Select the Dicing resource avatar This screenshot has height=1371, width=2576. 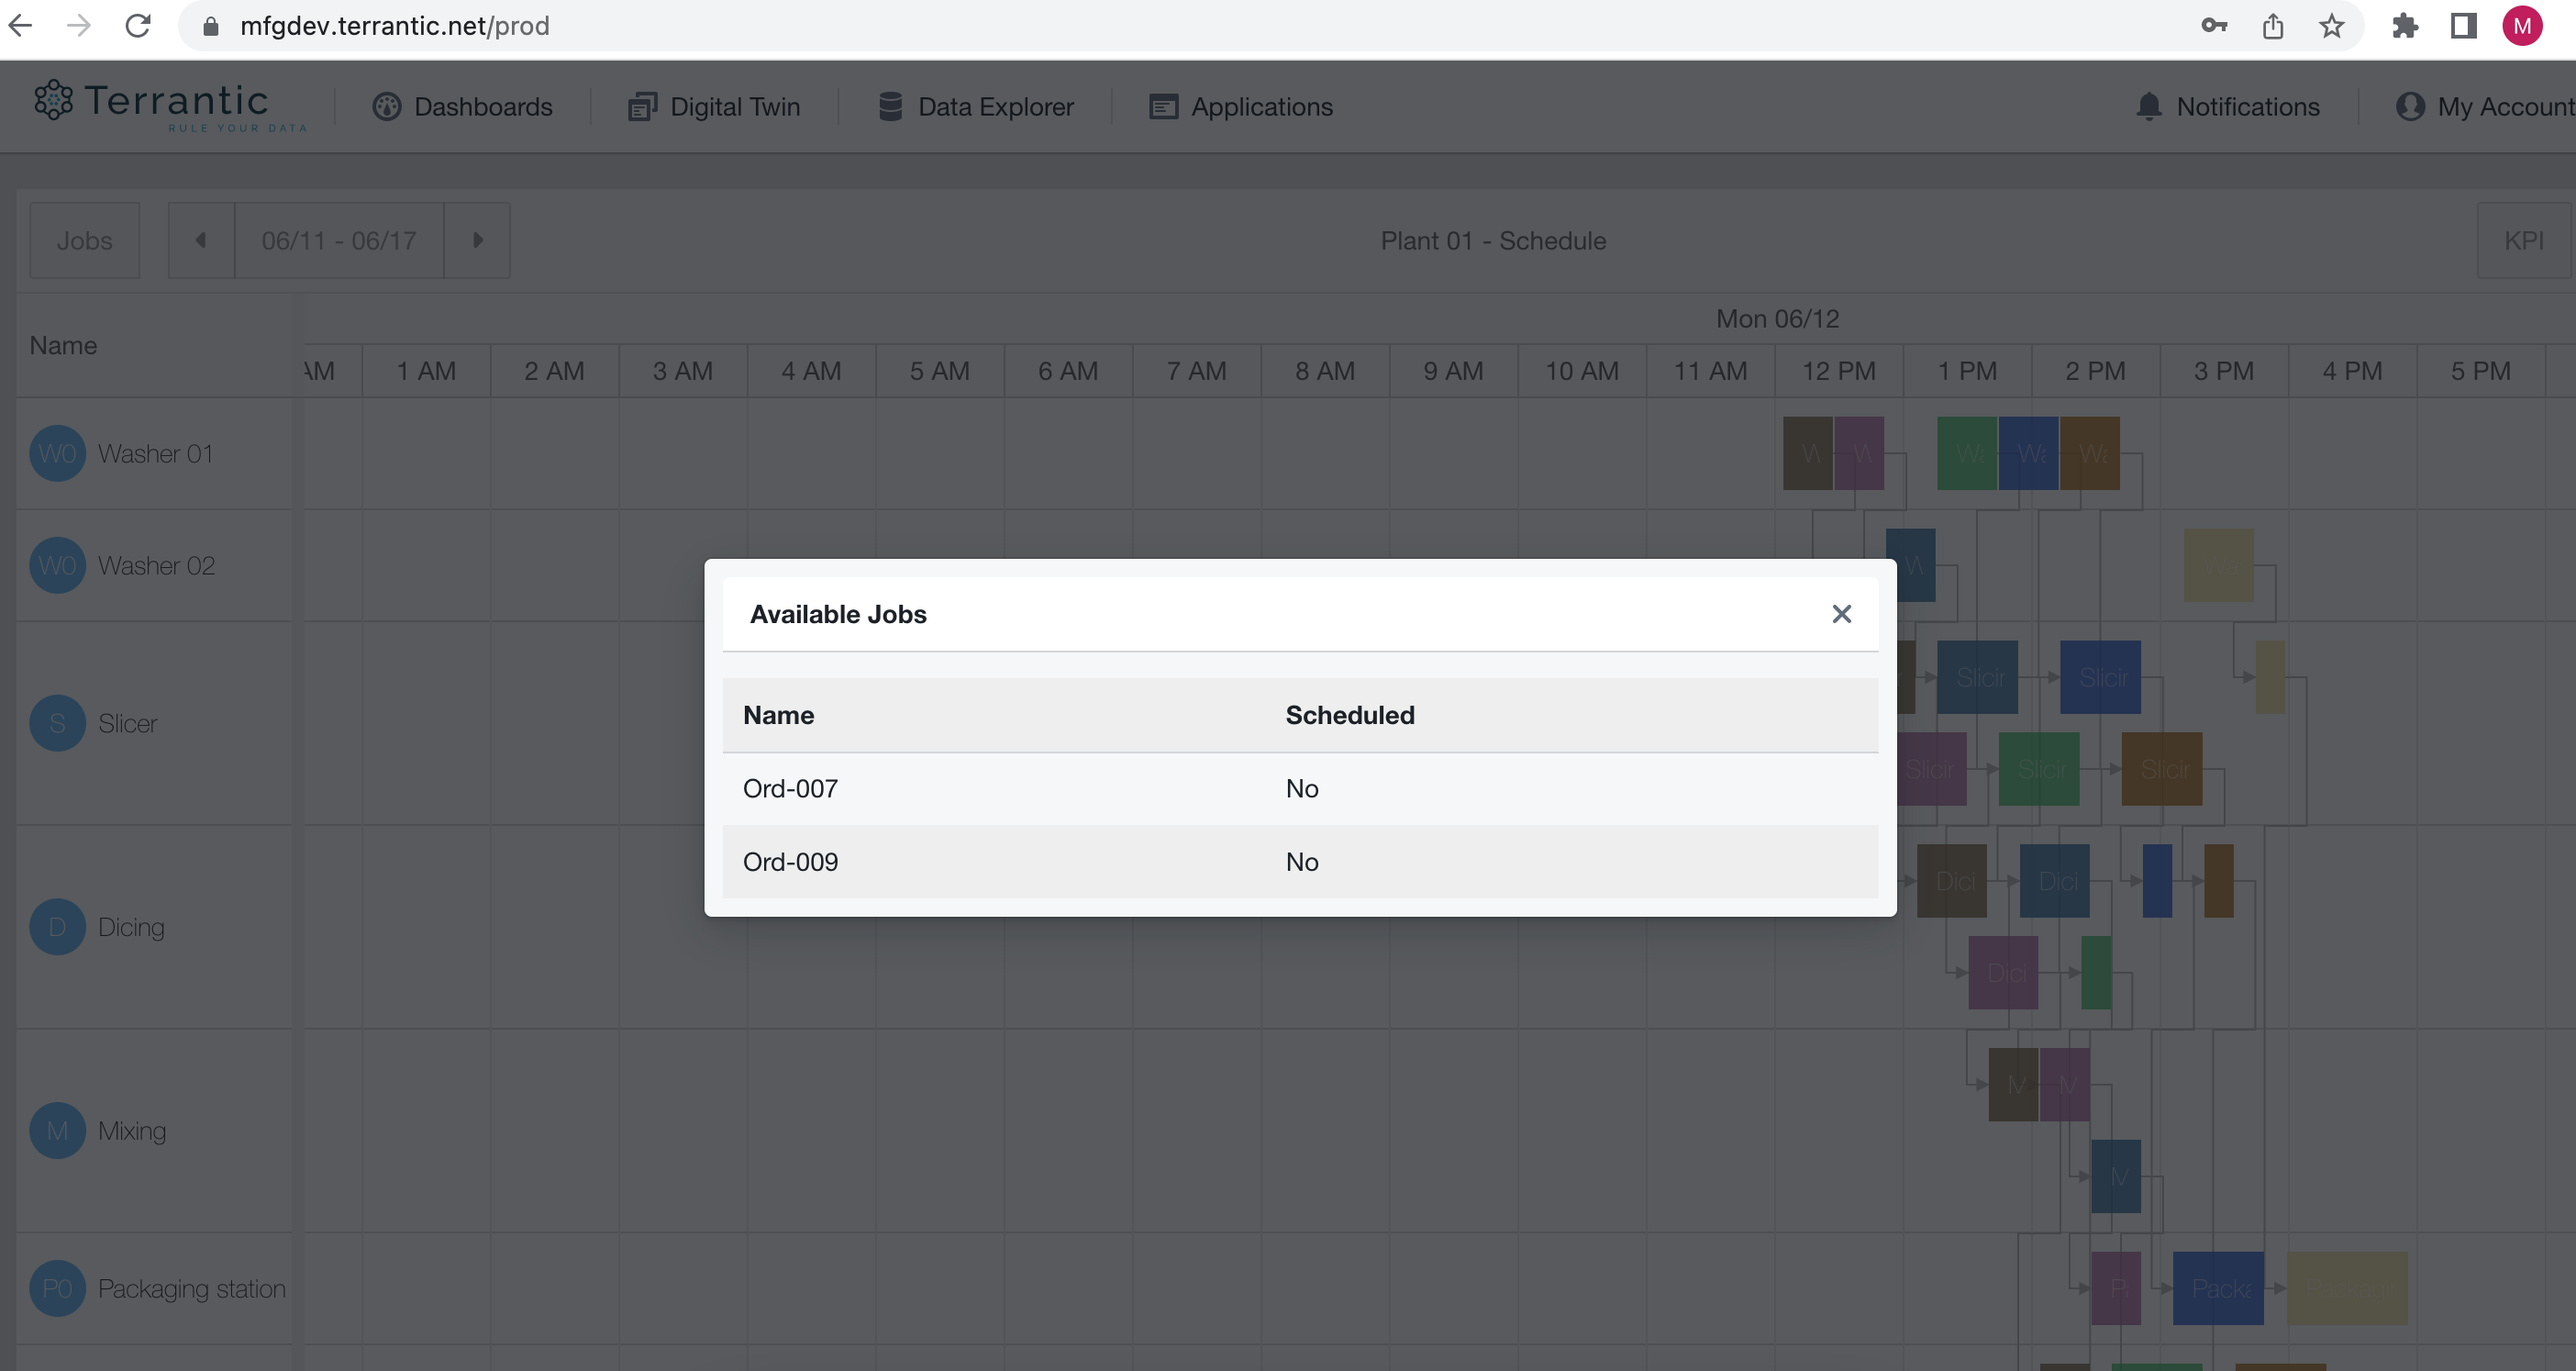coord(57,927)
